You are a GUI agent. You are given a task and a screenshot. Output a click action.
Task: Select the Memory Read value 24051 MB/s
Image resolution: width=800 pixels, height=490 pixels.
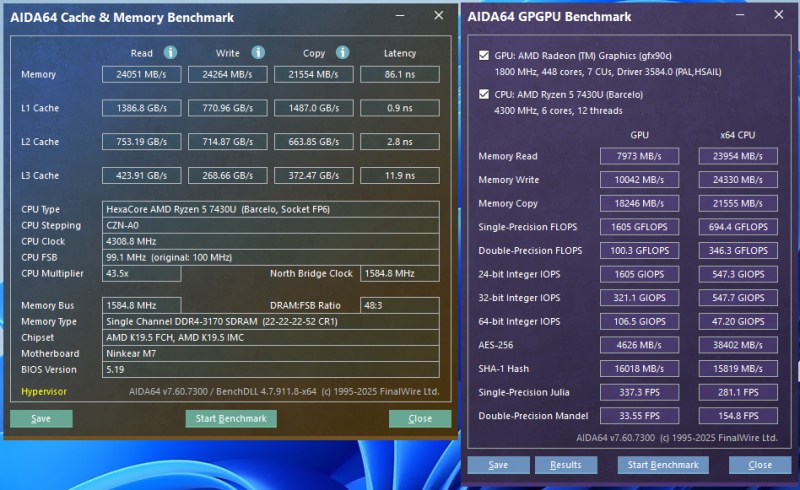[x=141, y=75]
